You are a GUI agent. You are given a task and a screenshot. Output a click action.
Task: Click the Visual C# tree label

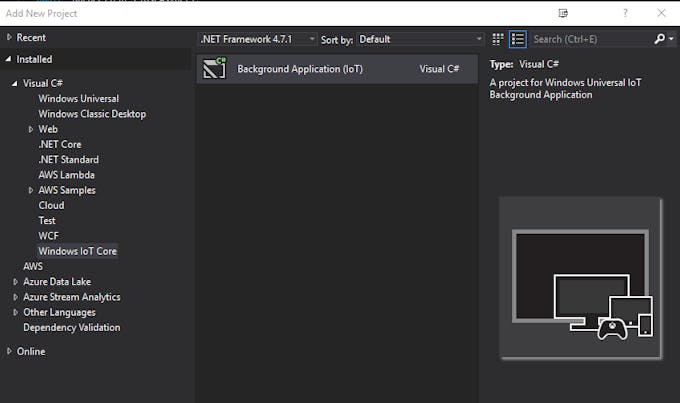pyautogui.click(x=43, y=83)
